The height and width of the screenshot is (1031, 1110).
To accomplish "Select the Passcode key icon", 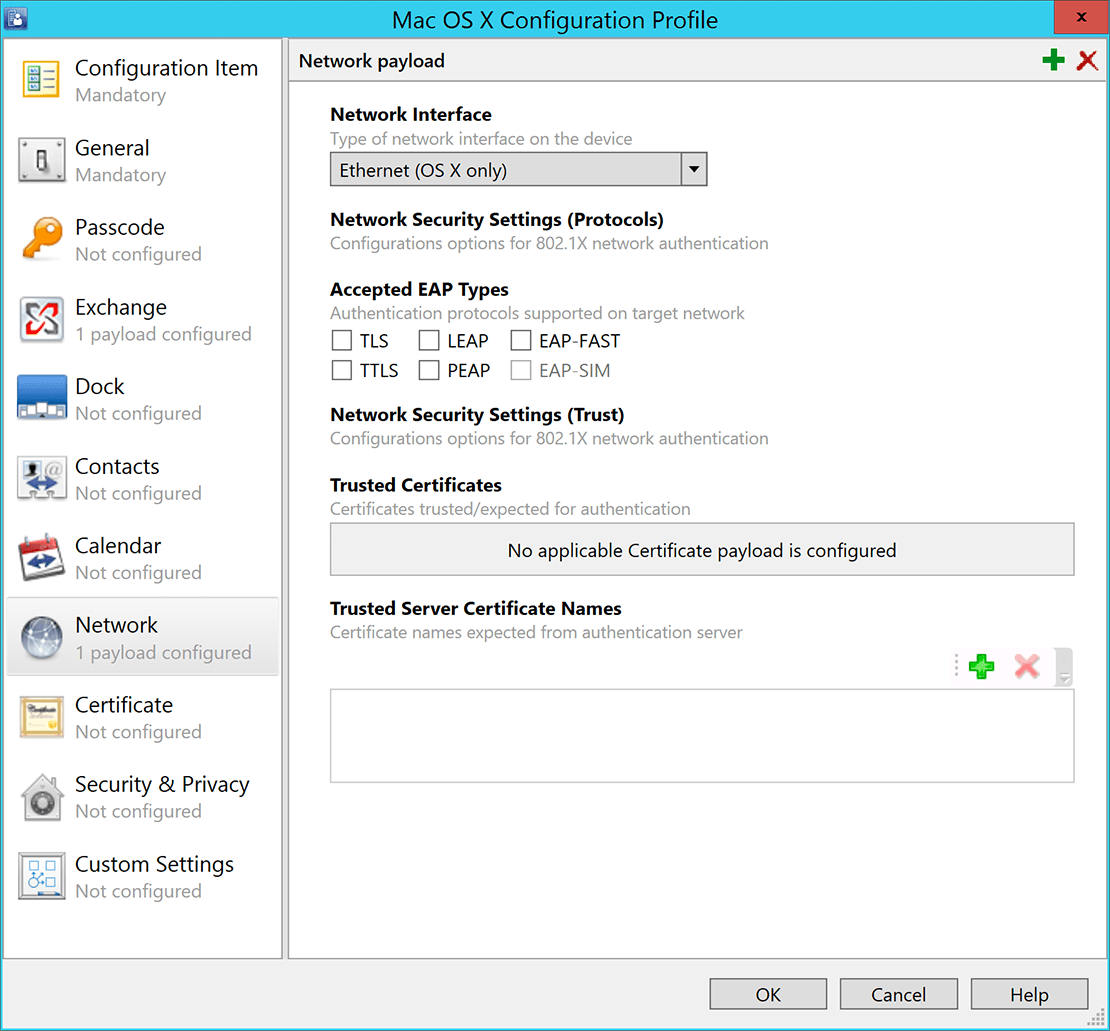I will pyautogui.click(x=42, y=240).
